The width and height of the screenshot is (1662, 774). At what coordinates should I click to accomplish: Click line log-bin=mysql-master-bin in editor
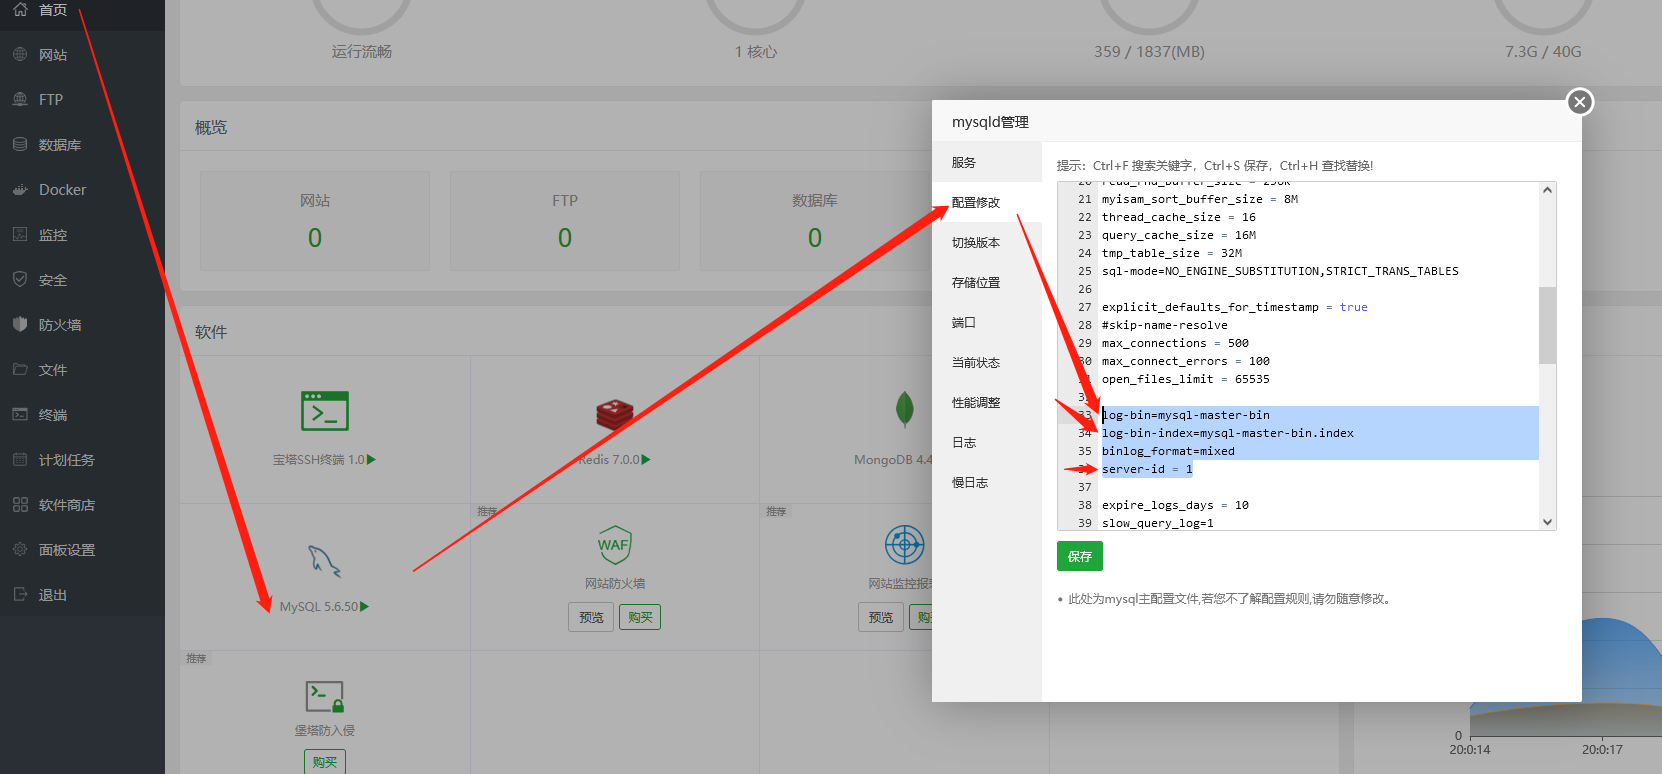pos(1186,415)
